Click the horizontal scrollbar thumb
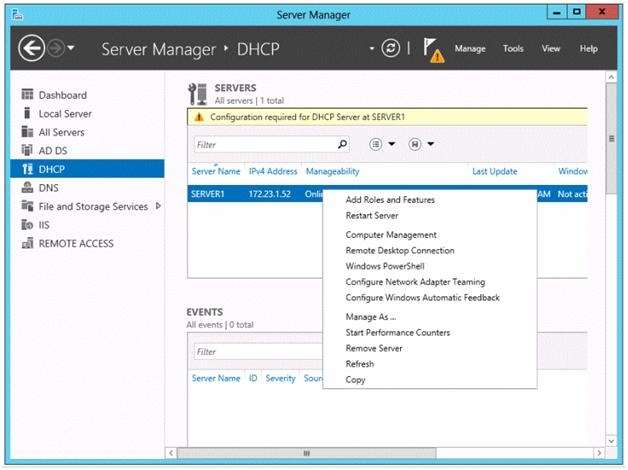The height and width of the screenshot is (470, 628). click(306, 453)
